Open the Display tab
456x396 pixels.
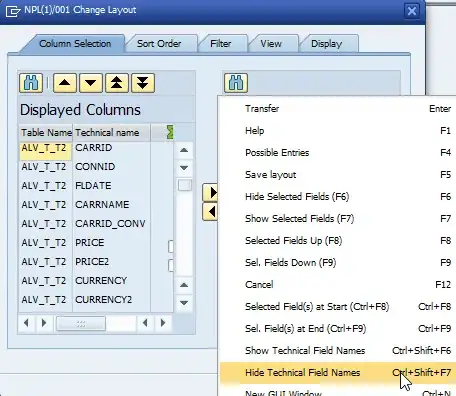326,44
